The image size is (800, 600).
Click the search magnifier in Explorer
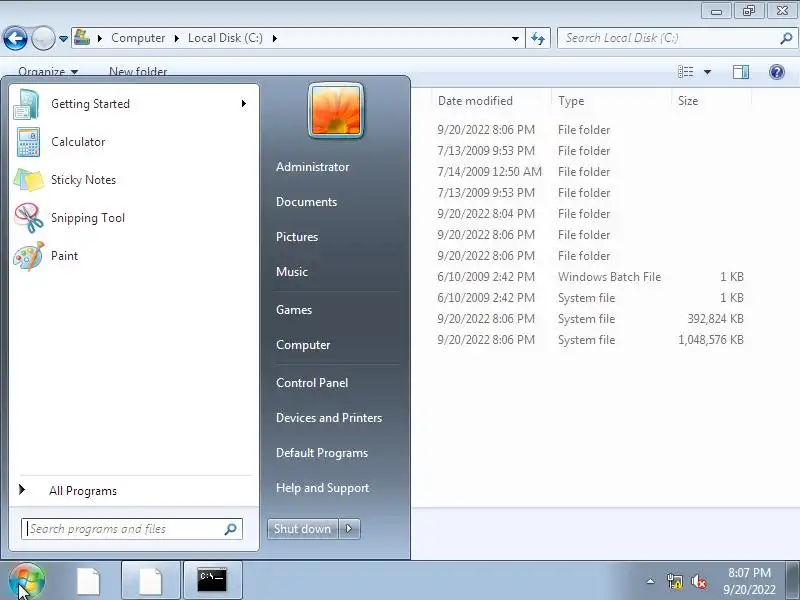click(786, 38)
